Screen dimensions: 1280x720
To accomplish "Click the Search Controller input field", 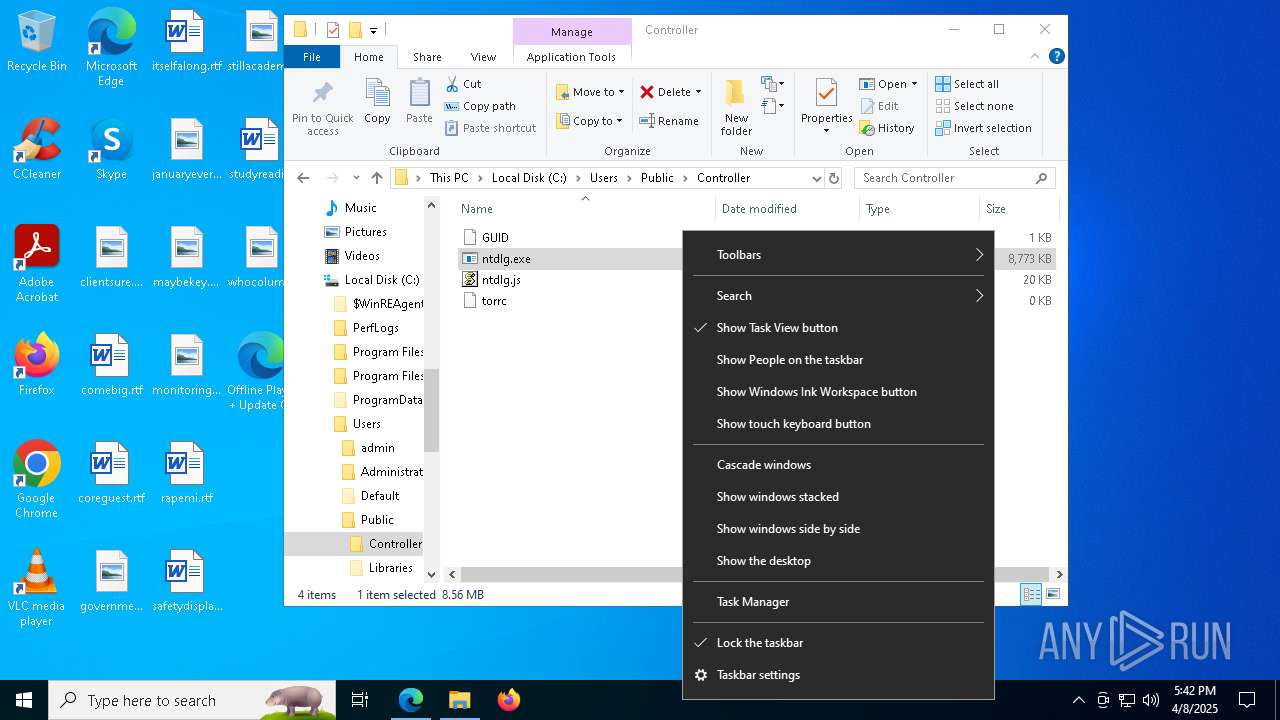I will coord(945,178).
